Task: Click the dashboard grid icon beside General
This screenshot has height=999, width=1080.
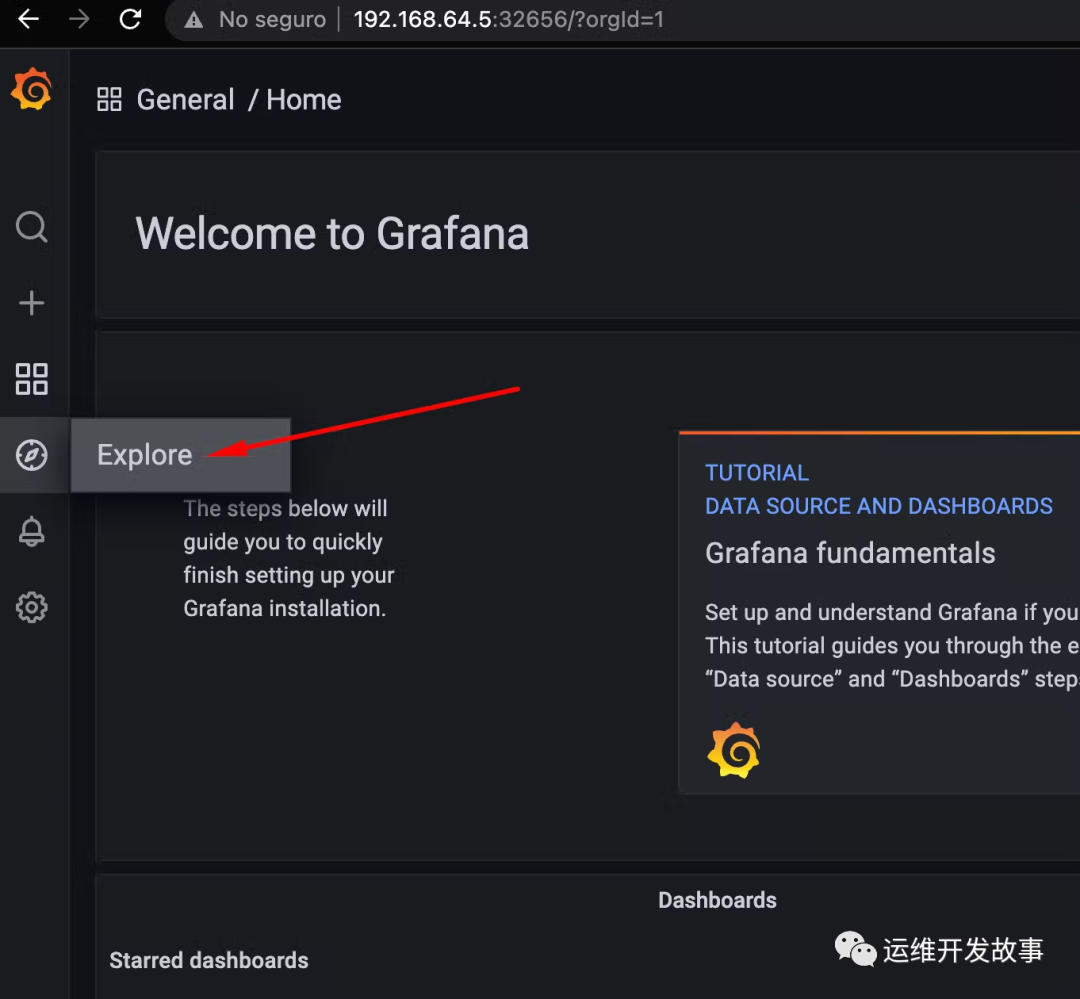Action: (x=110, y=99)
